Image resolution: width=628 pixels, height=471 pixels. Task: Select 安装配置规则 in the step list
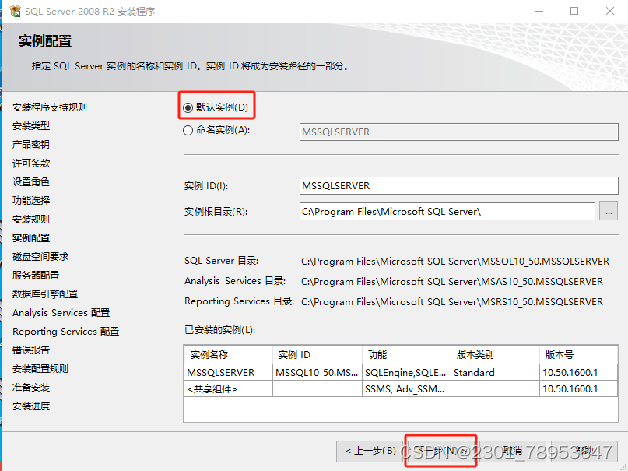[x=40, y=368]
